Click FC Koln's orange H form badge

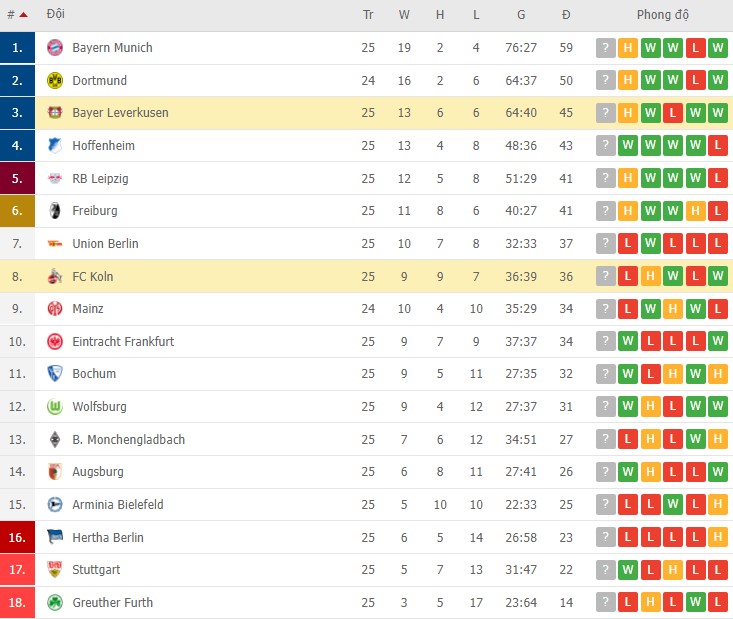(x=650, y=276)
